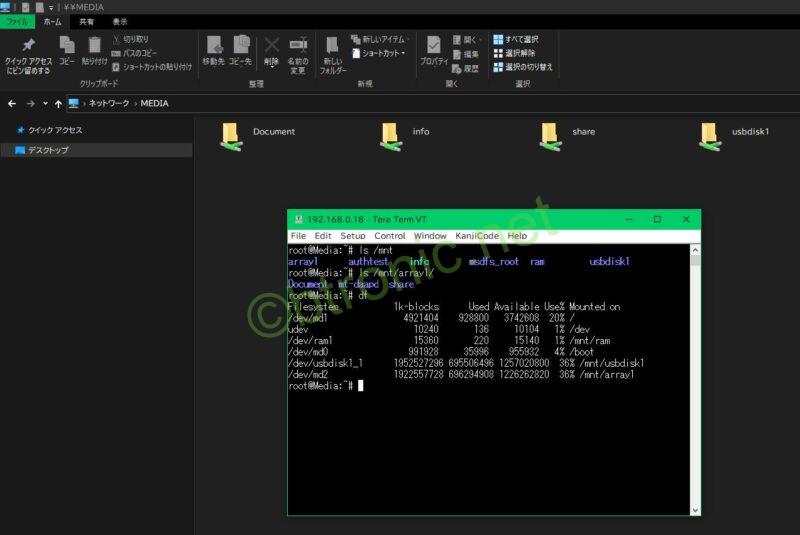Click the Tera Term vertical scrollbar
Screen dimensions: 800x535
tap(695, 380)
